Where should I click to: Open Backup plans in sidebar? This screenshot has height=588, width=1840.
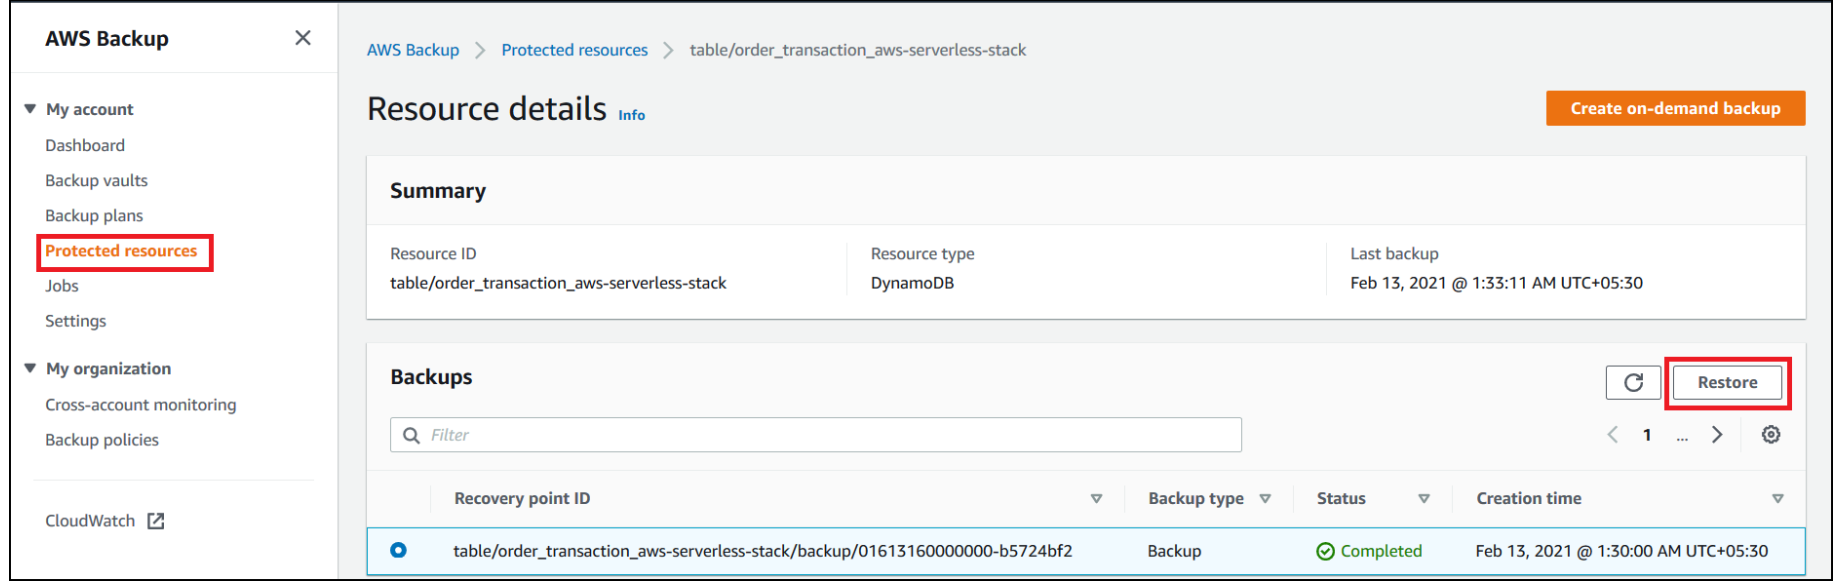point(94,216)
